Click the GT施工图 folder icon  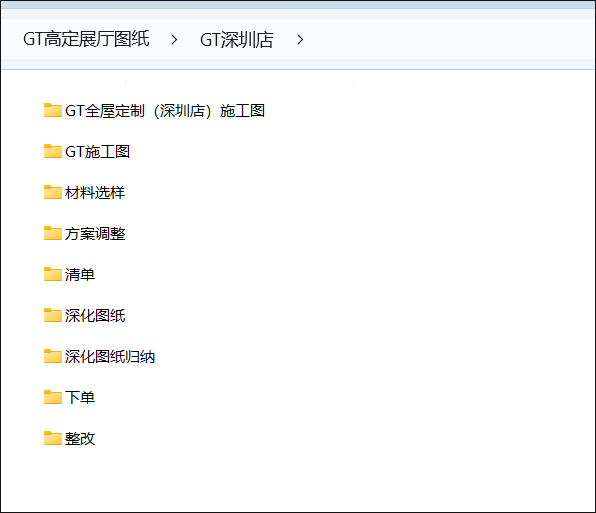53,151
